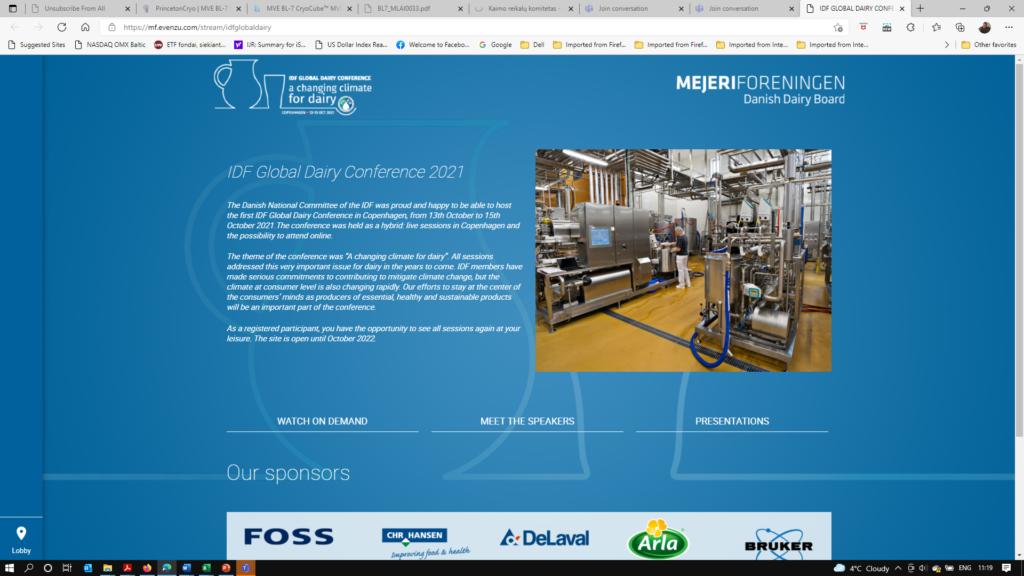Reload the page with the refresh icon
Viewport: 1024px width, 576px height.
[x=61, y=27]
